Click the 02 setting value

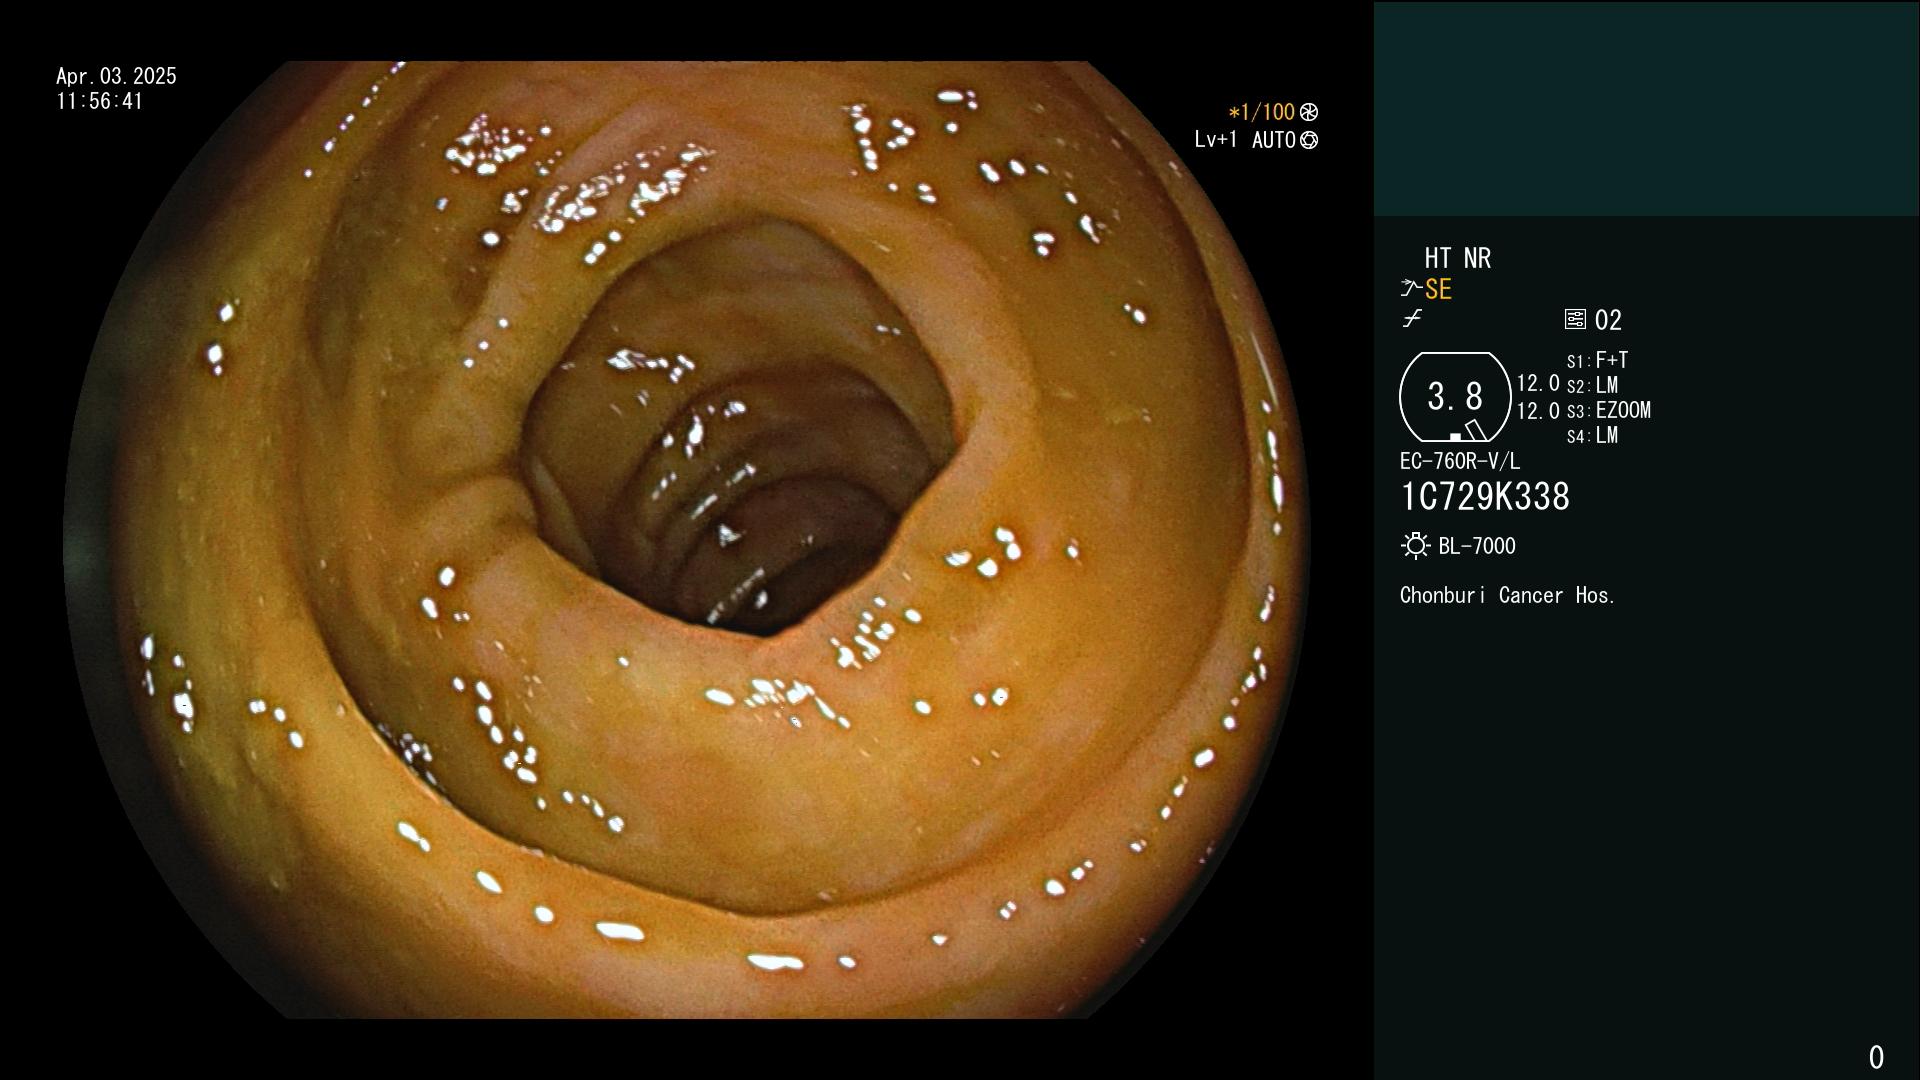point(1608,320)
